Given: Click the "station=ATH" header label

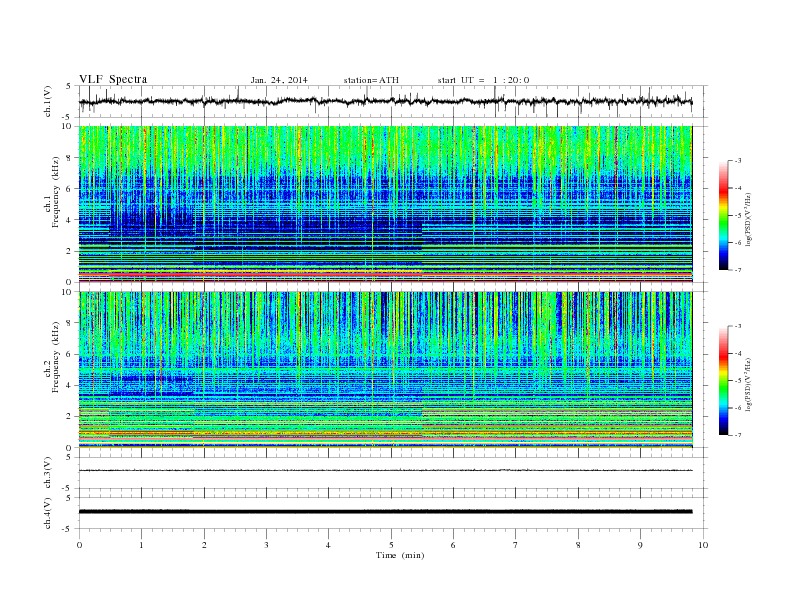Looking at the screenshot, I should 371,80.
